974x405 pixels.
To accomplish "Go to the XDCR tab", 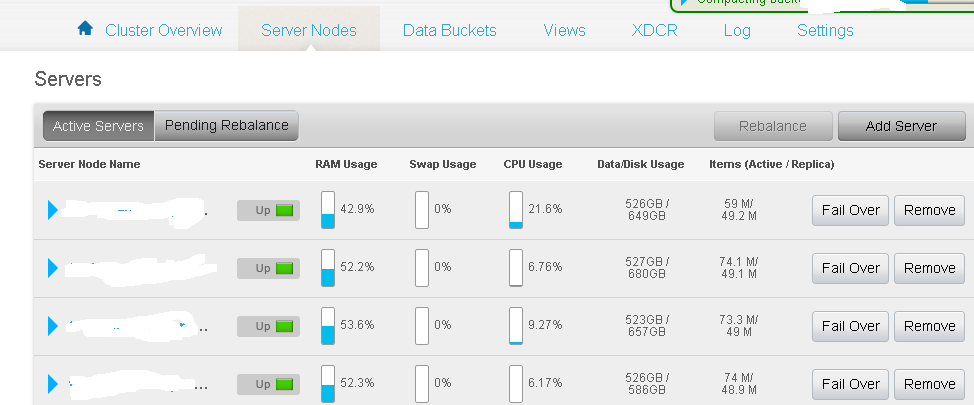I will (654, 30).
